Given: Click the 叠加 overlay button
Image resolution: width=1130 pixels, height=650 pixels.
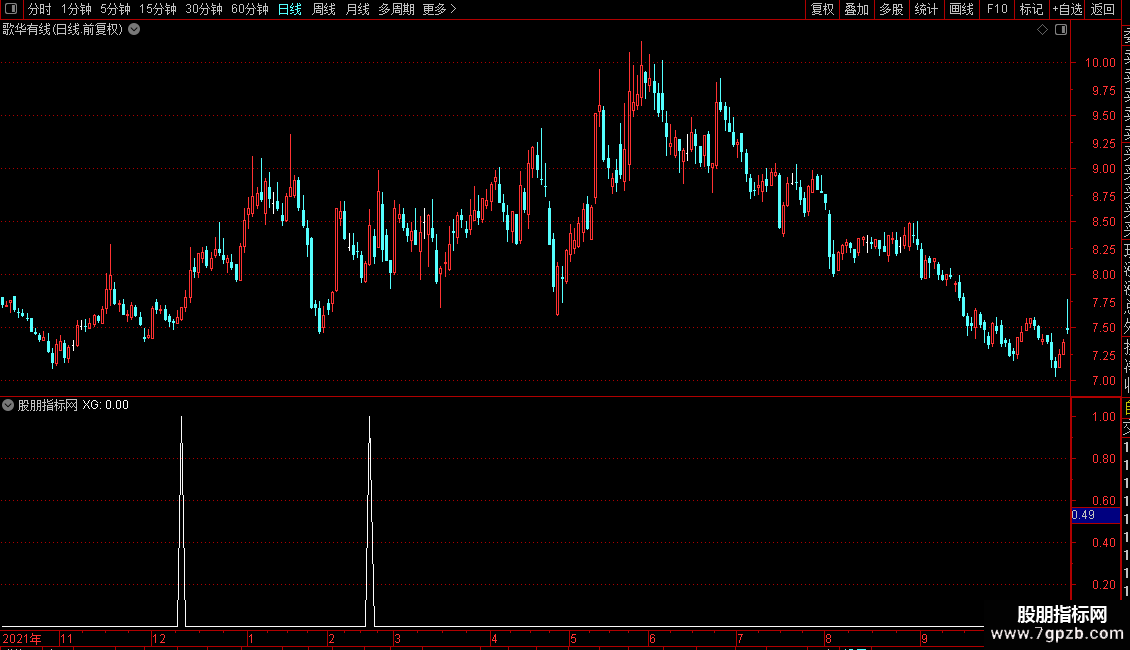Looking at the screenshot, I should [x=856, y=9].
